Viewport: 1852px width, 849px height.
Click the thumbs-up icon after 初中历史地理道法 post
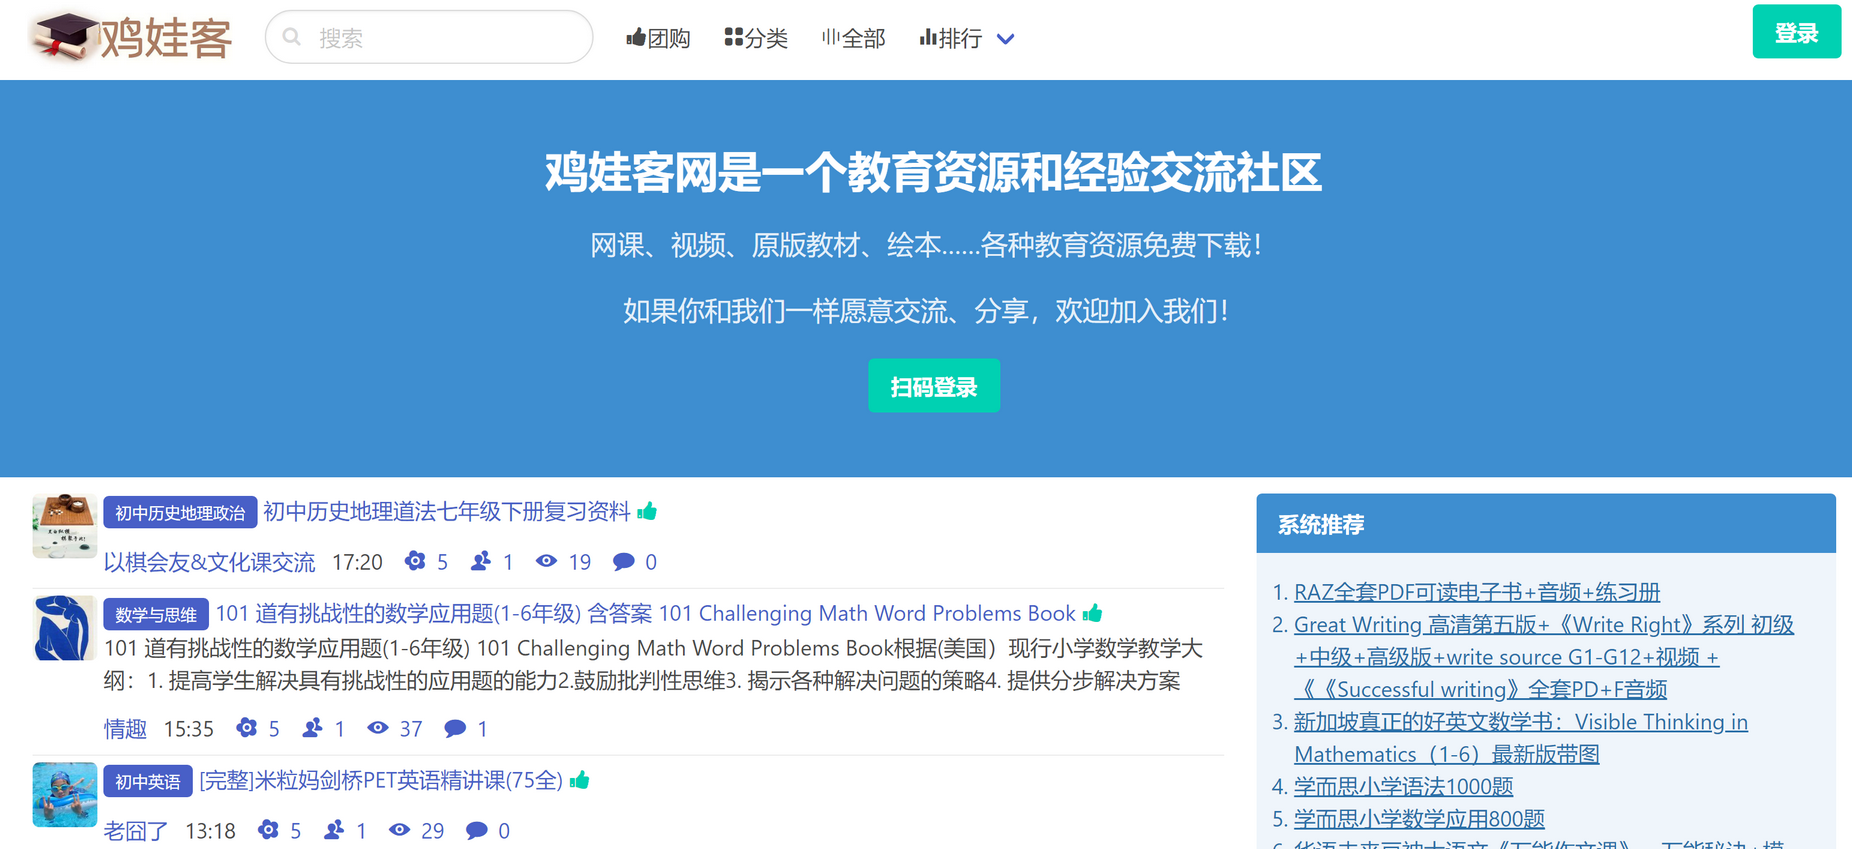point(648,512)
